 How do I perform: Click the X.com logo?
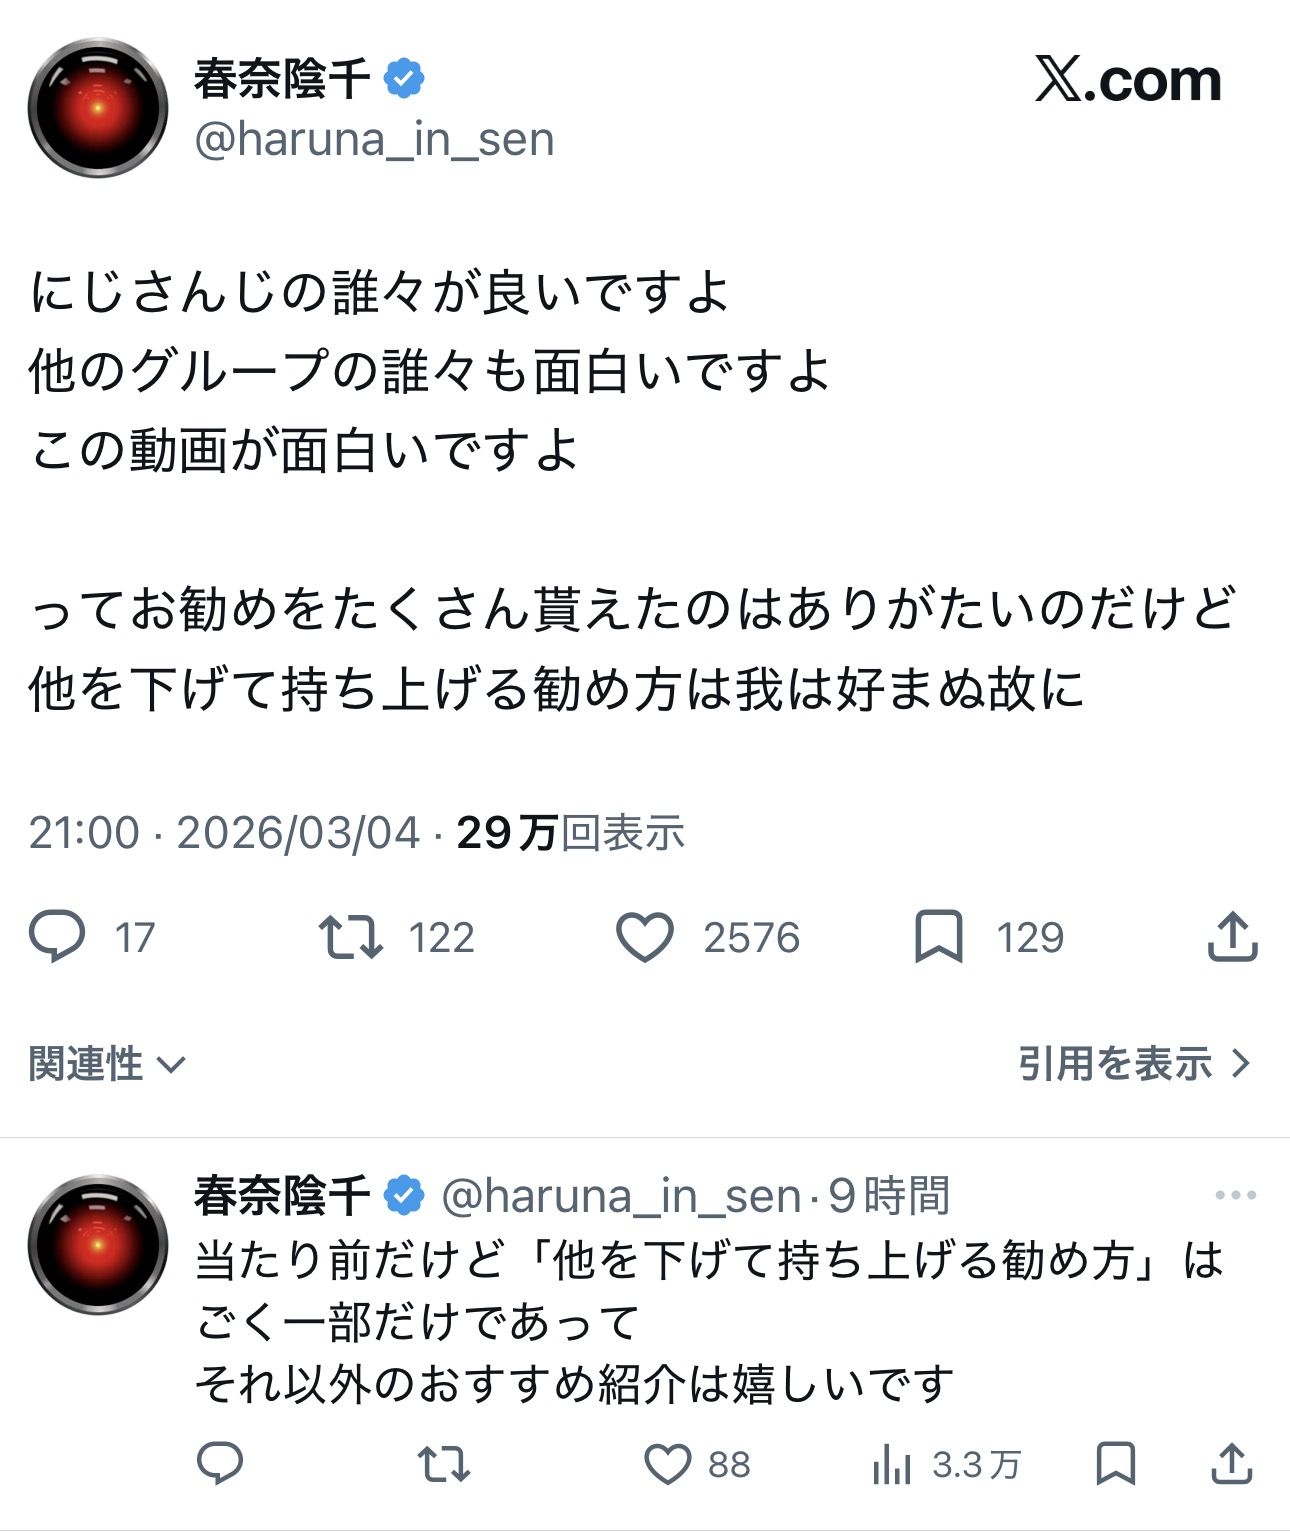(x=1128, y=80)
